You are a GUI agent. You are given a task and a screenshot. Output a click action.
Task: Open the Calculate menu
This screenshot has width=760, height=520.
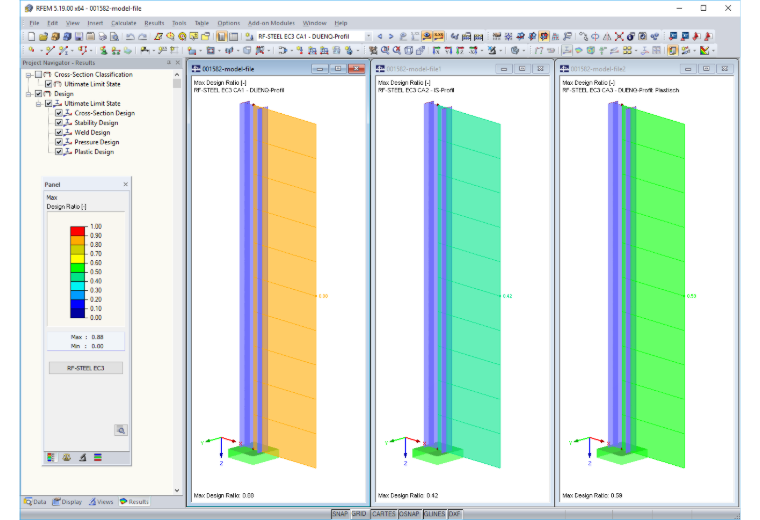pyautogui.click(x=124, y=23)
